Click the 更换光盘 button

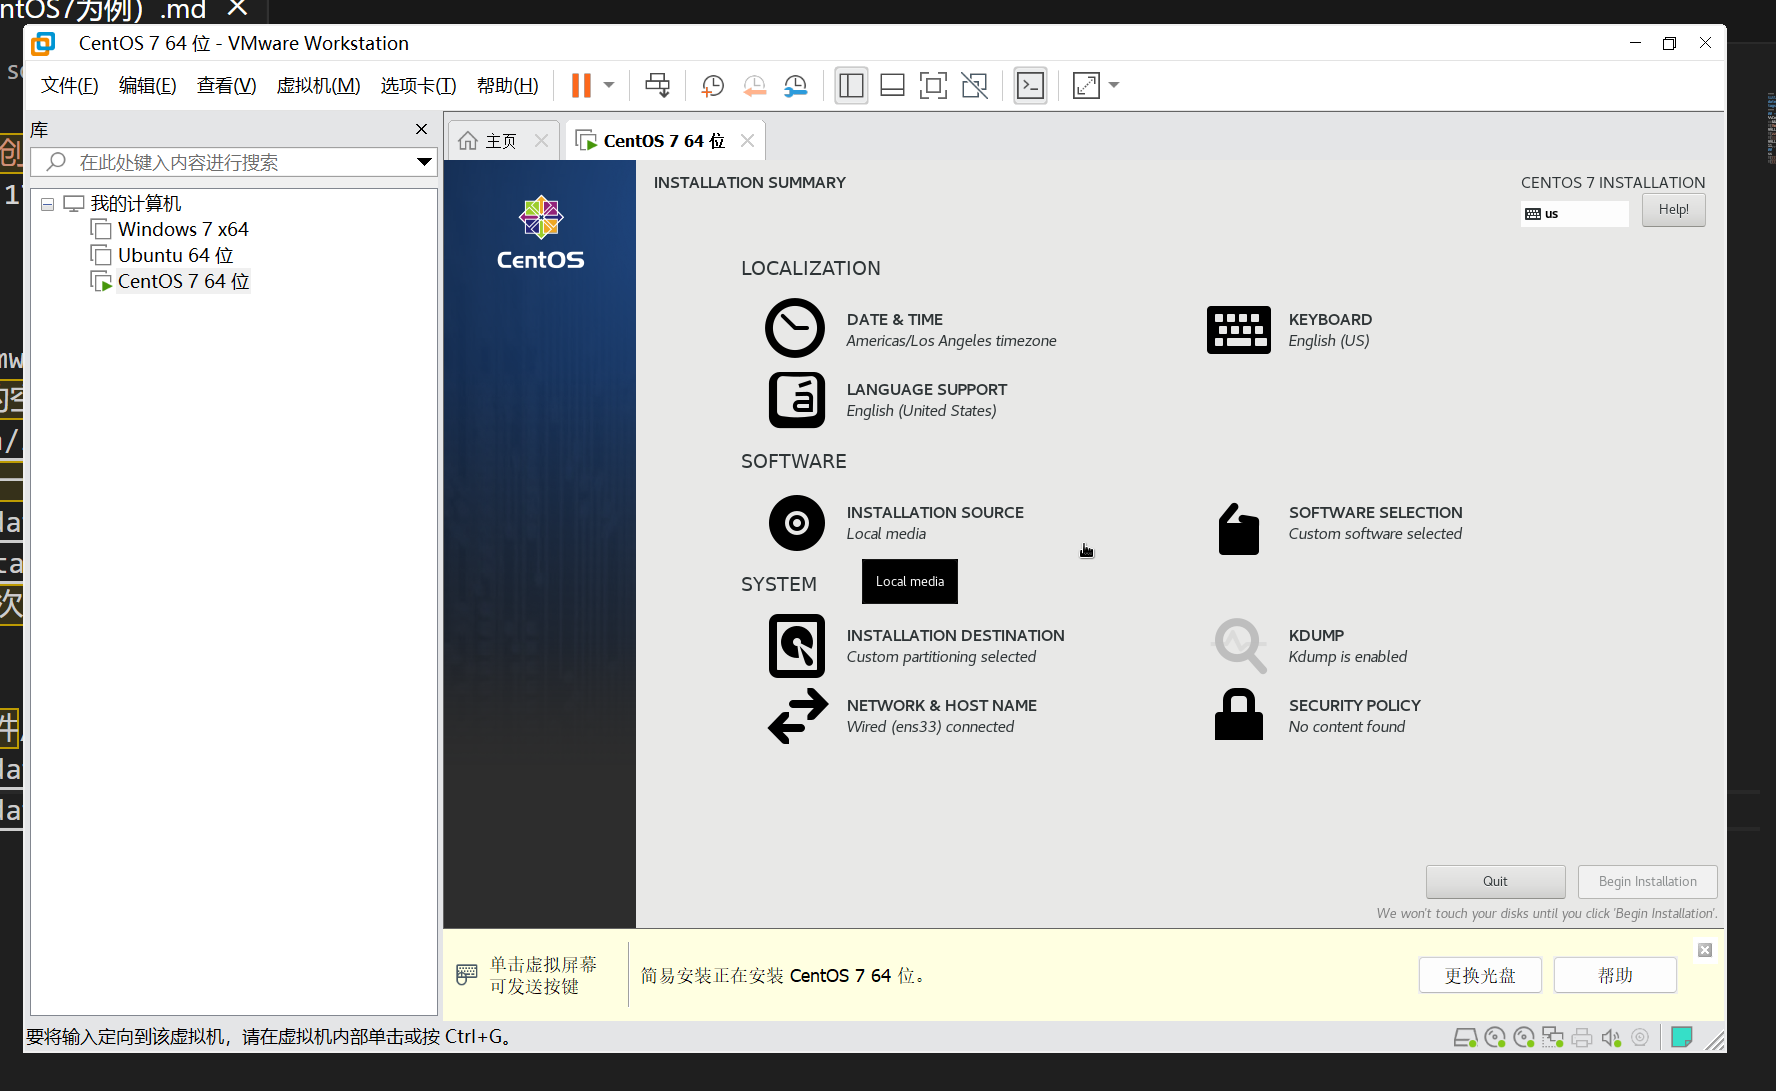click(x=1480, y=975)
